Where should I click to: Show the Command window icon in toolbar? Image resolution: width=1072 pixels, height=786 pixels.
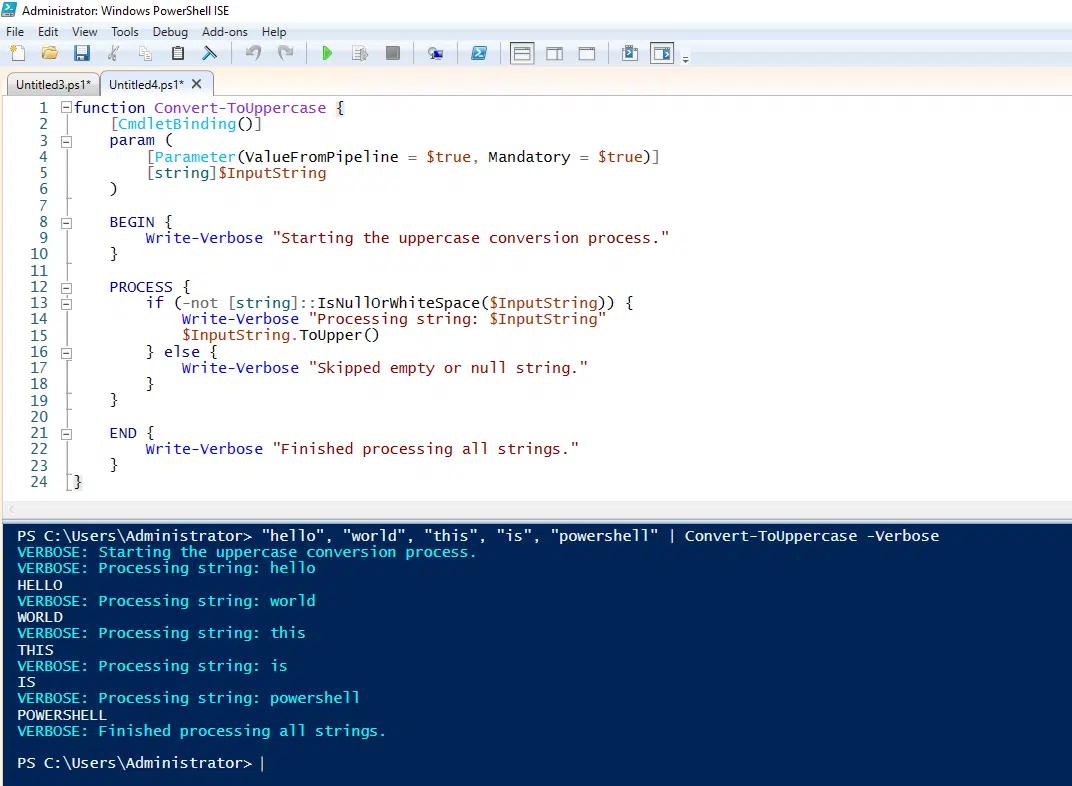coord(630,53)
